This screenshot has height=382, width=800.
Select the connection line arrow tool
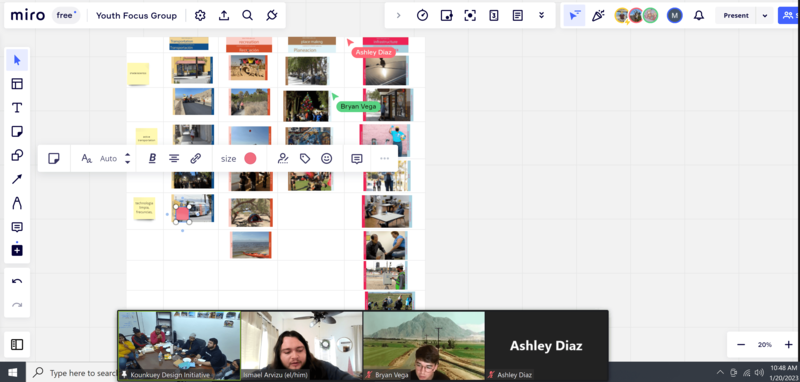[x=17, y=179]
